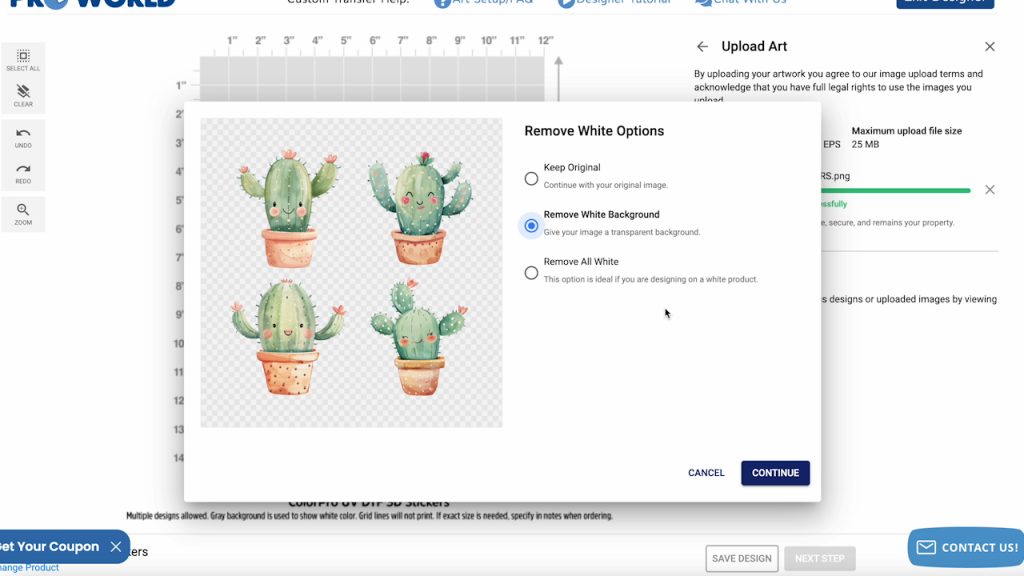
Task: Dismiss the Get Your Coupon banner
Action: click(116, 547)
